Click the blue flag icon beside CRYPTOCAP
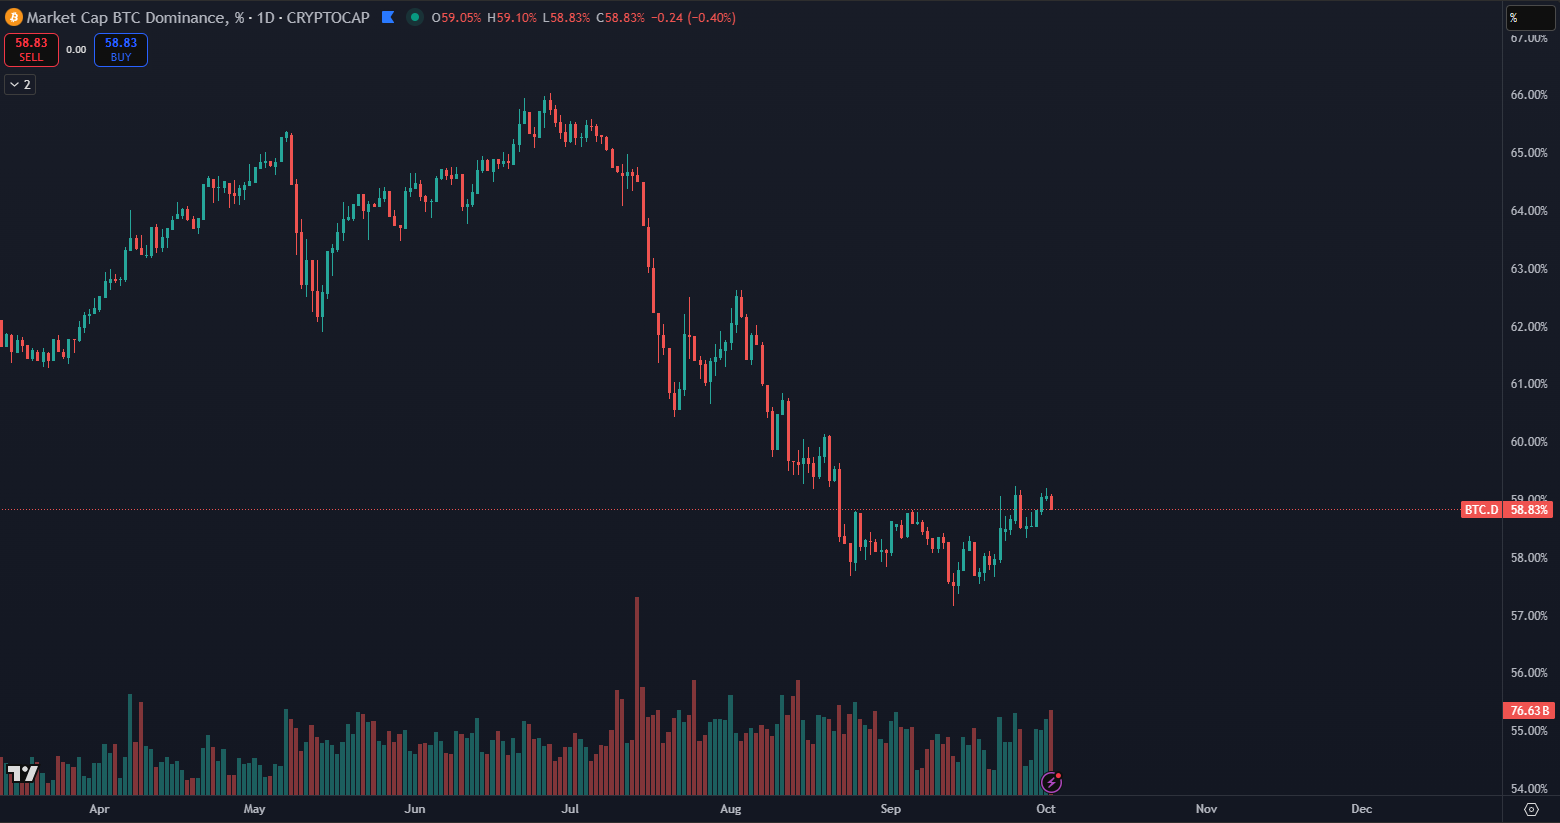This screenshot has width=1560, height=823. (x=388, y=17)
